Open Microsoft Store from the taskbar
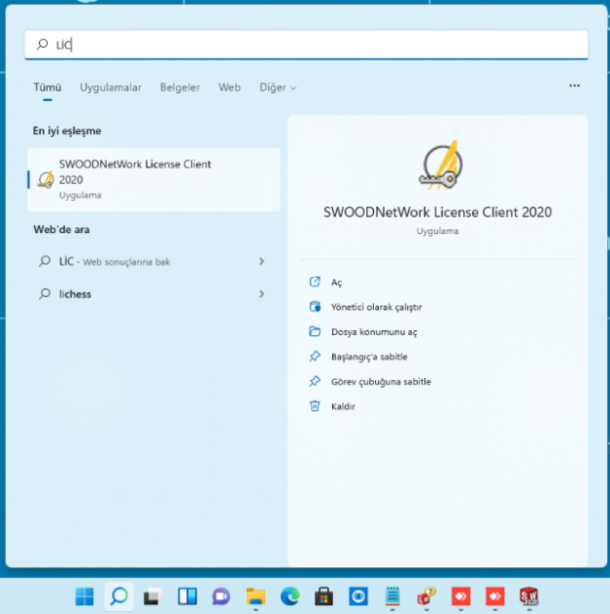610x614 pixels. tap(324, 596)
